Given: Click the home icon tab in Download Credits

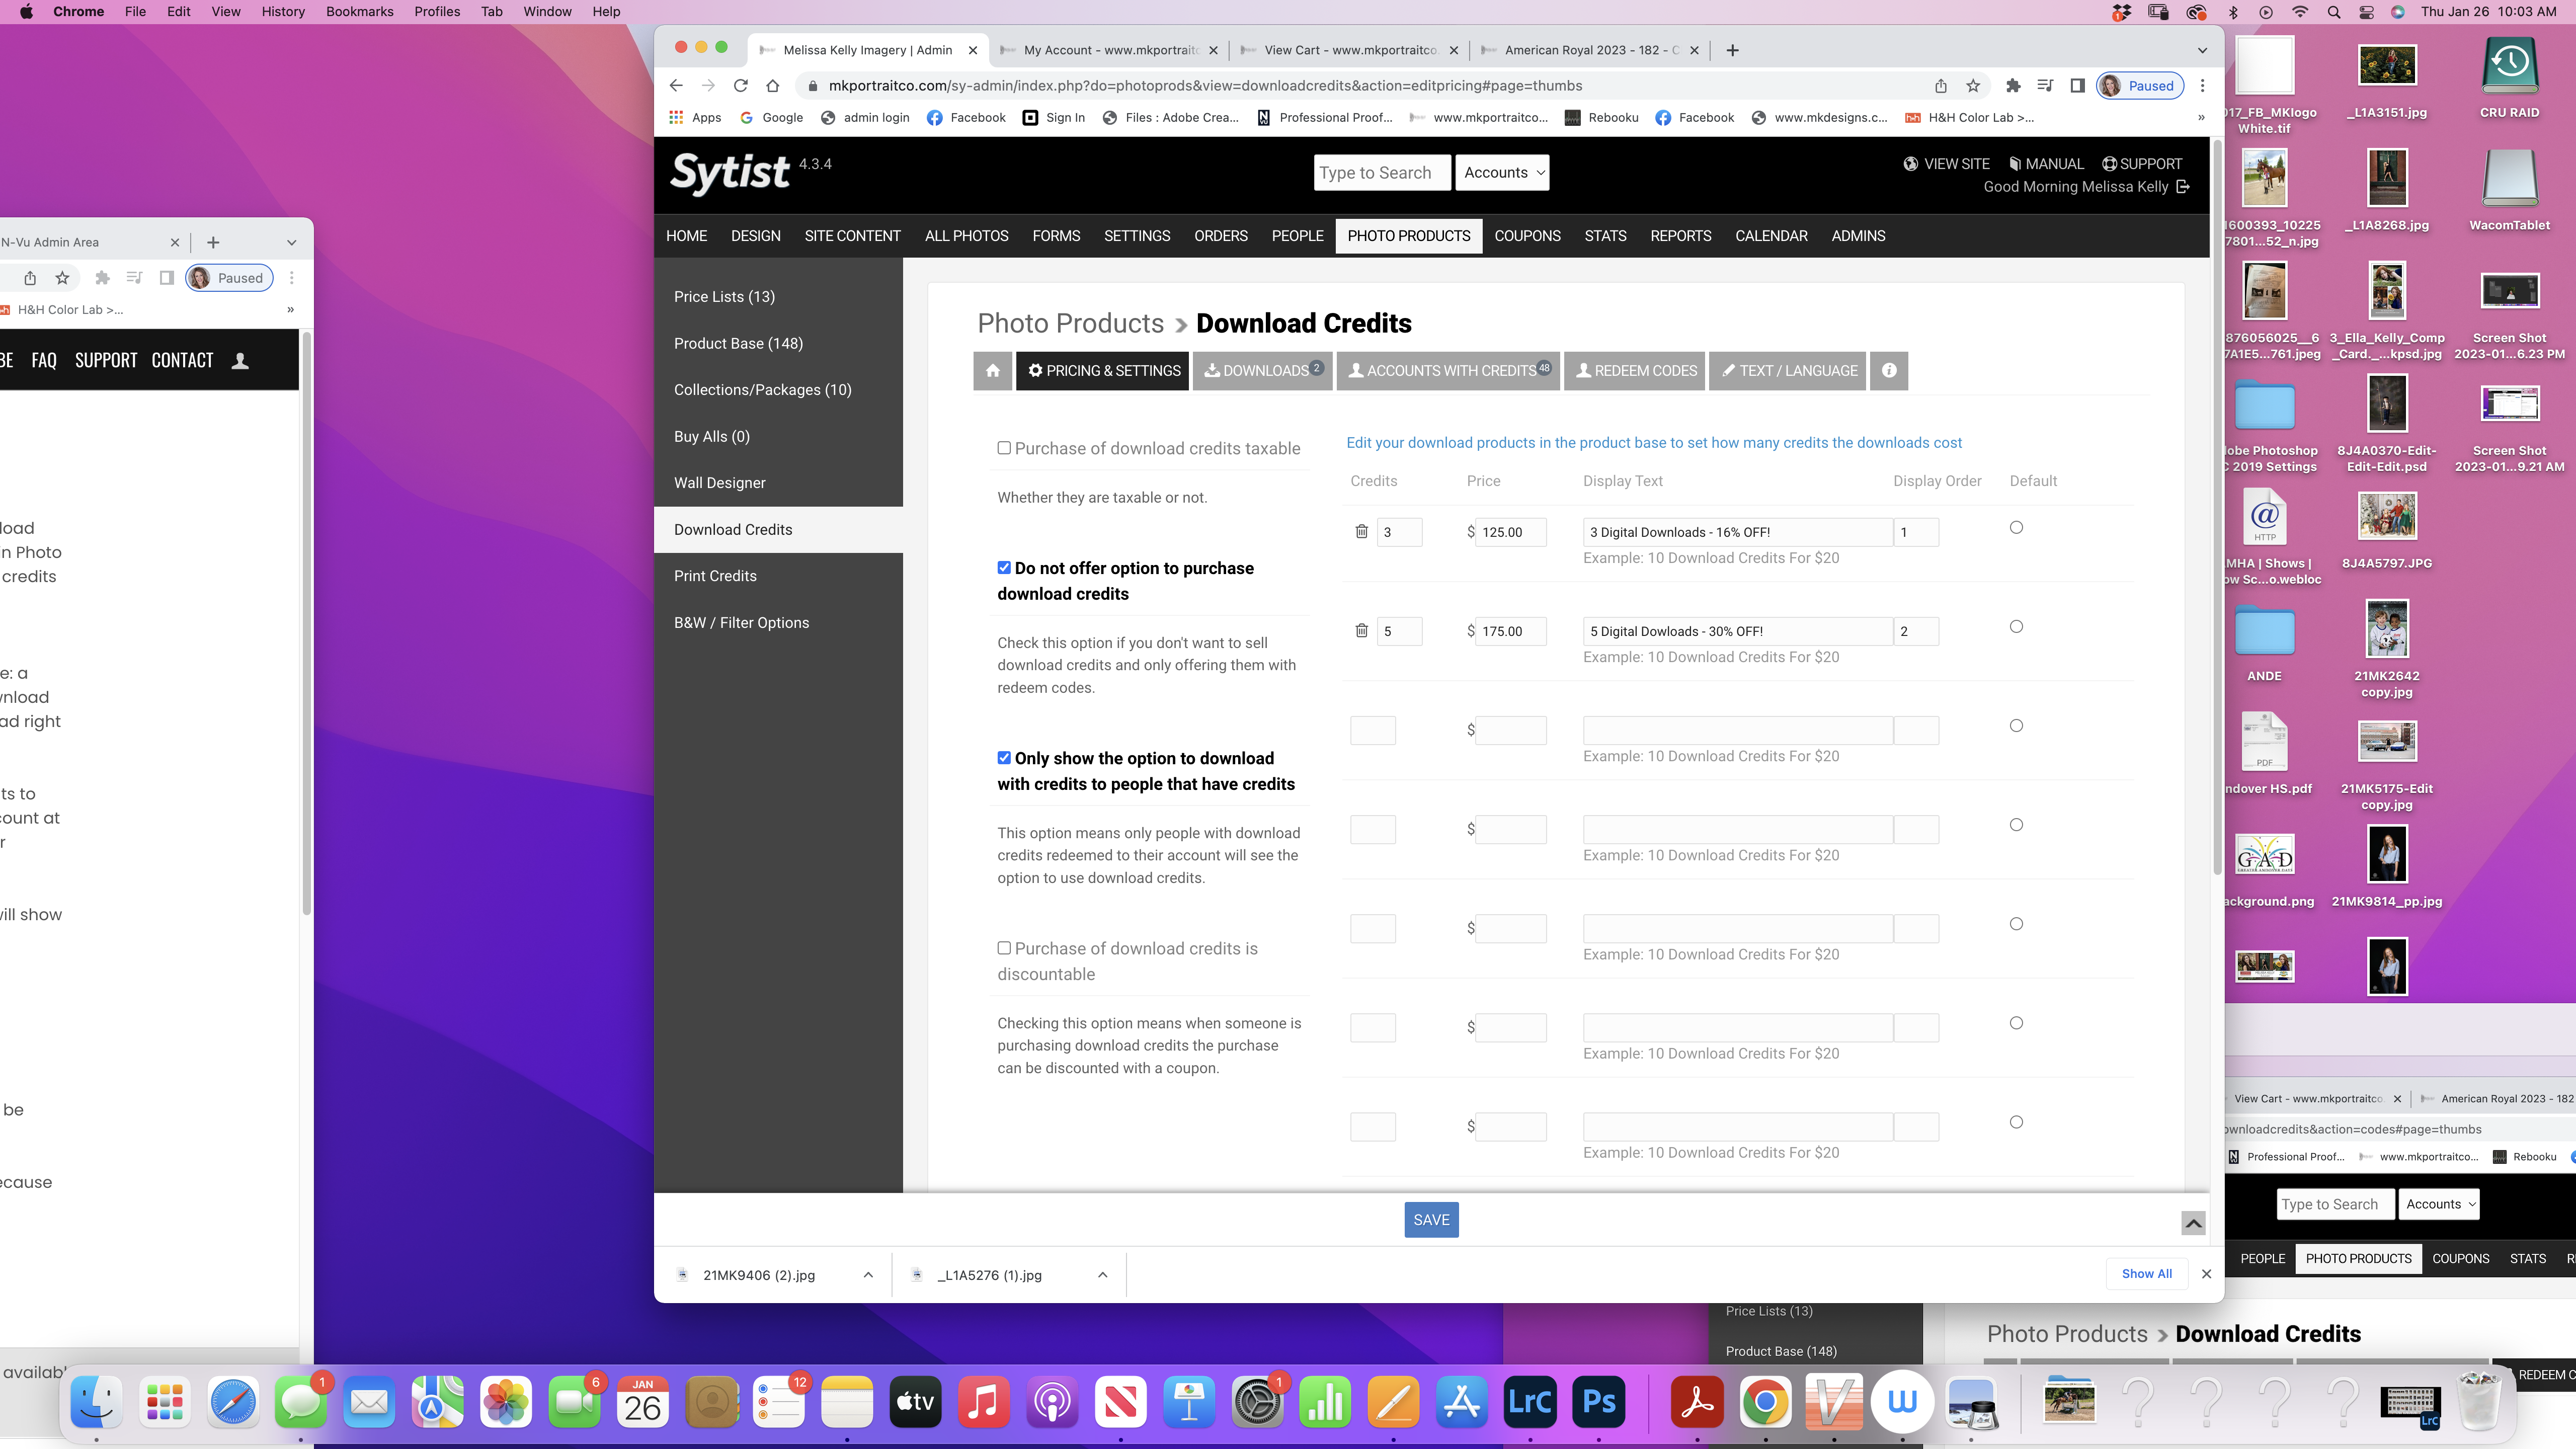Looking at the screenshot, I should (x=992, y=371).
